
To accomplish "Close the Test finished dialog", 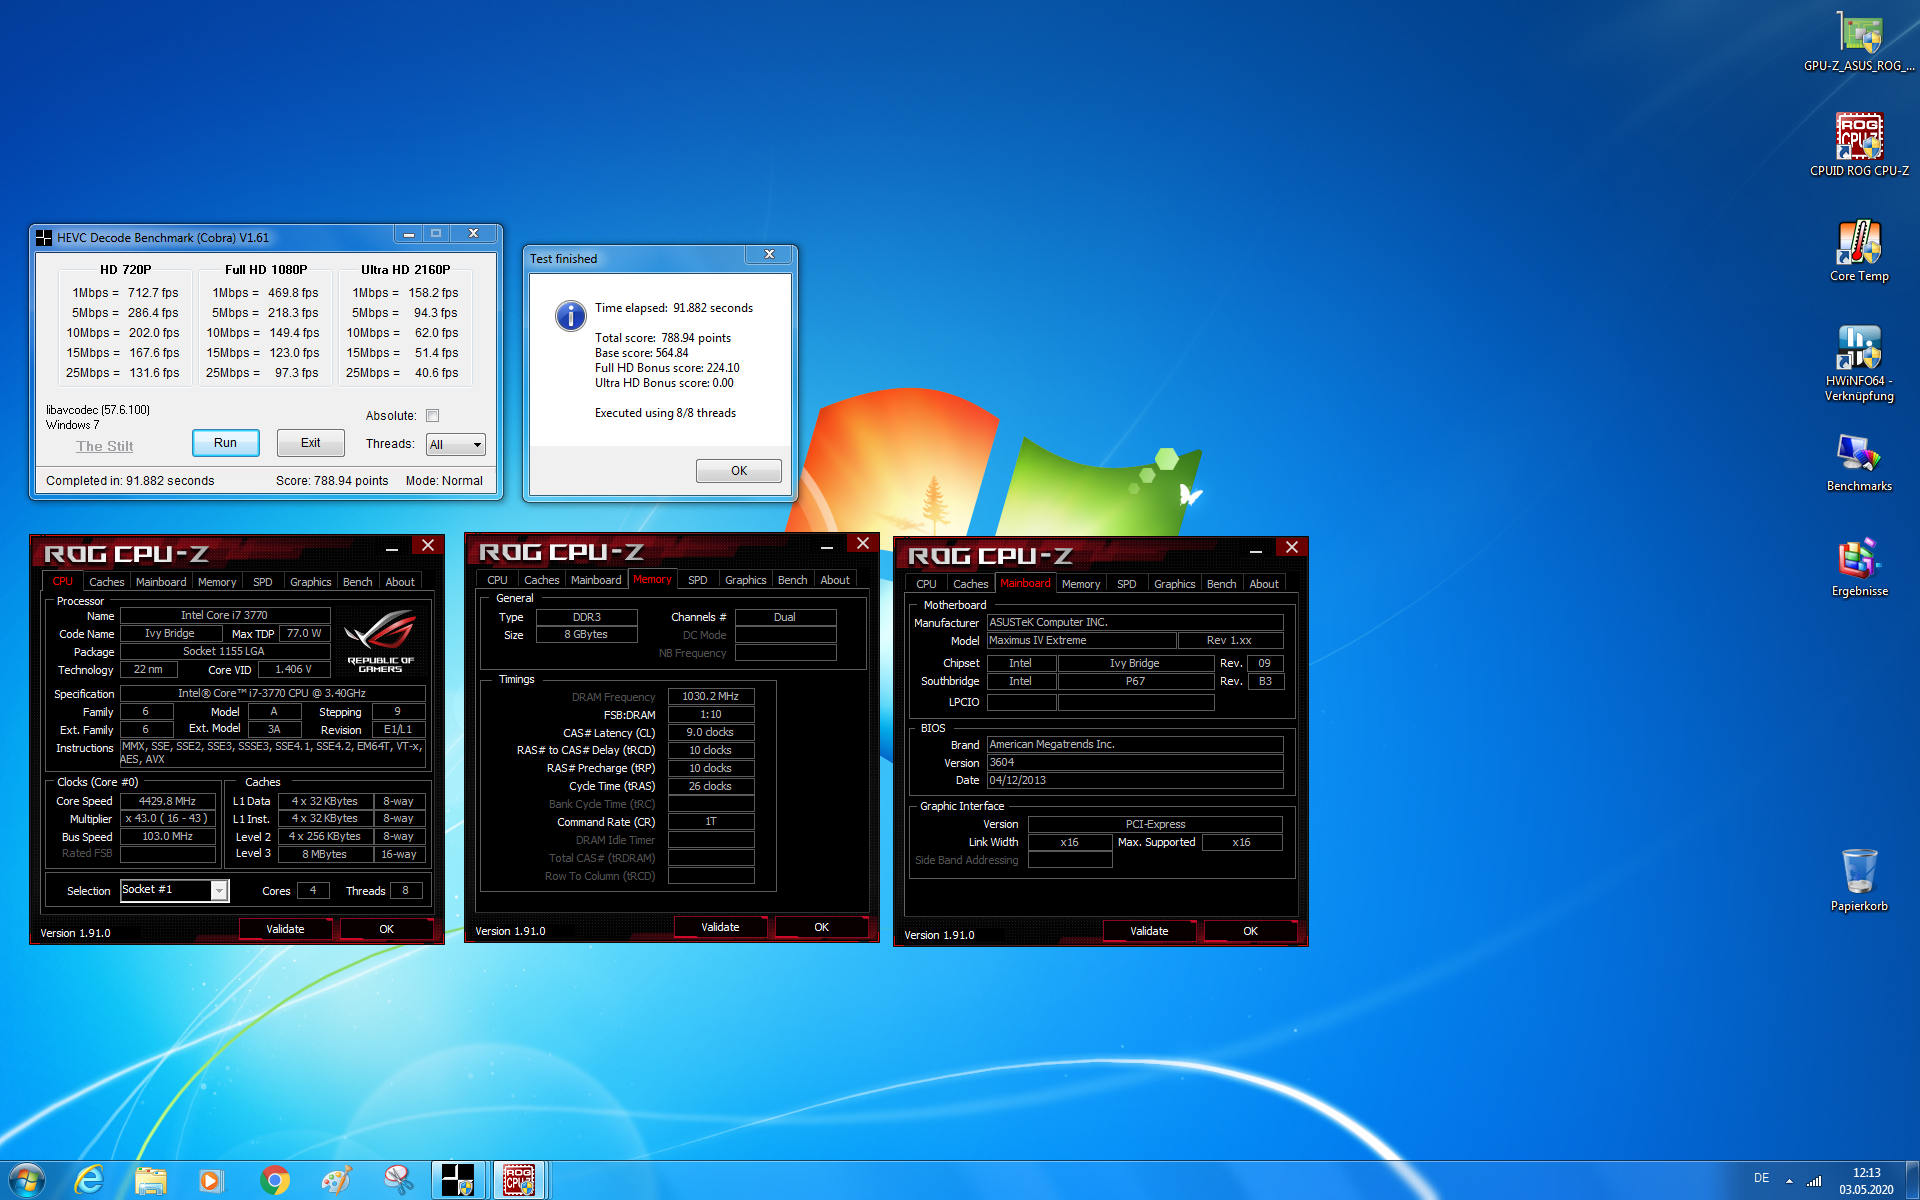I will pyautogui.click(x=769, y=254).
